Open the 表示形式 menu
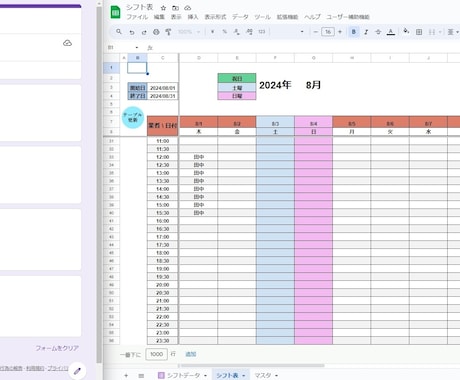Screen dimensions: 460x380 coord(215,17)
